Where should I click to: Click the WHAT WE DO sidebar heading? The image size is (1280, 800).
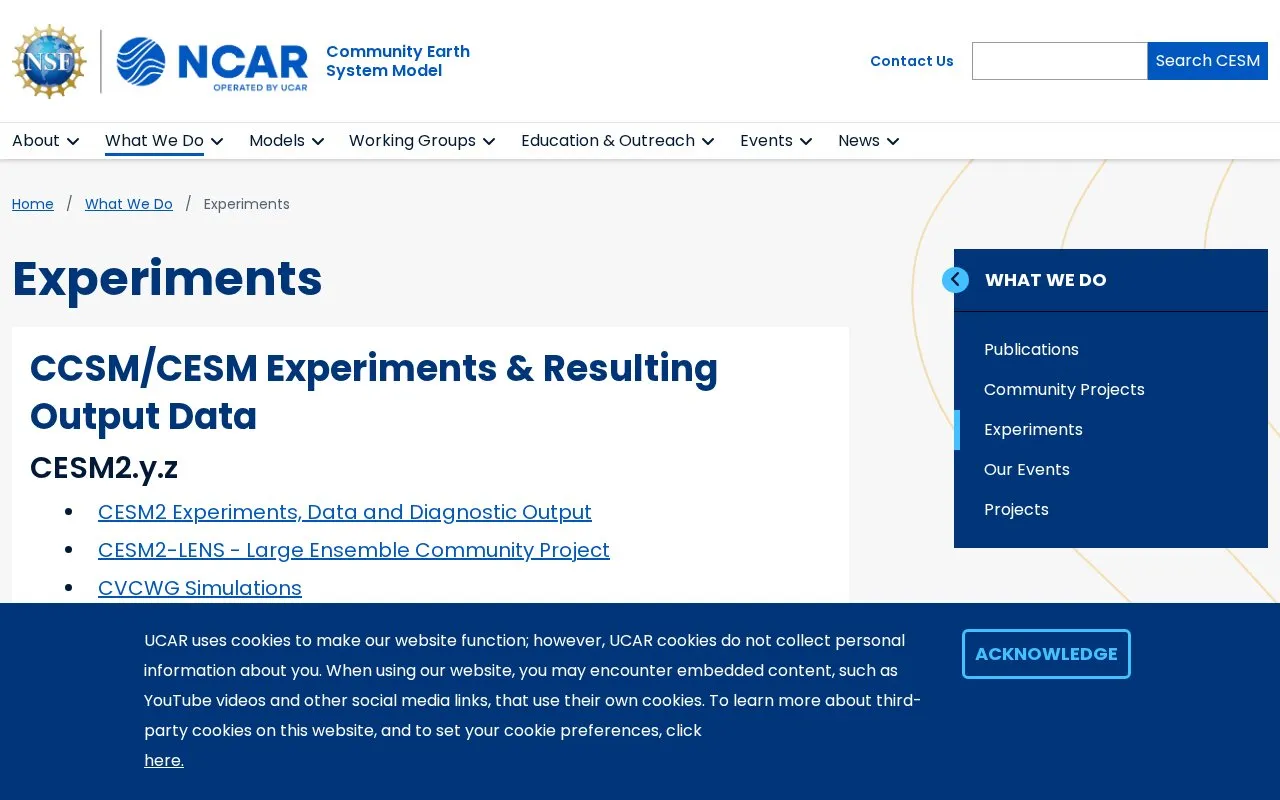(x=1046, y=280)
